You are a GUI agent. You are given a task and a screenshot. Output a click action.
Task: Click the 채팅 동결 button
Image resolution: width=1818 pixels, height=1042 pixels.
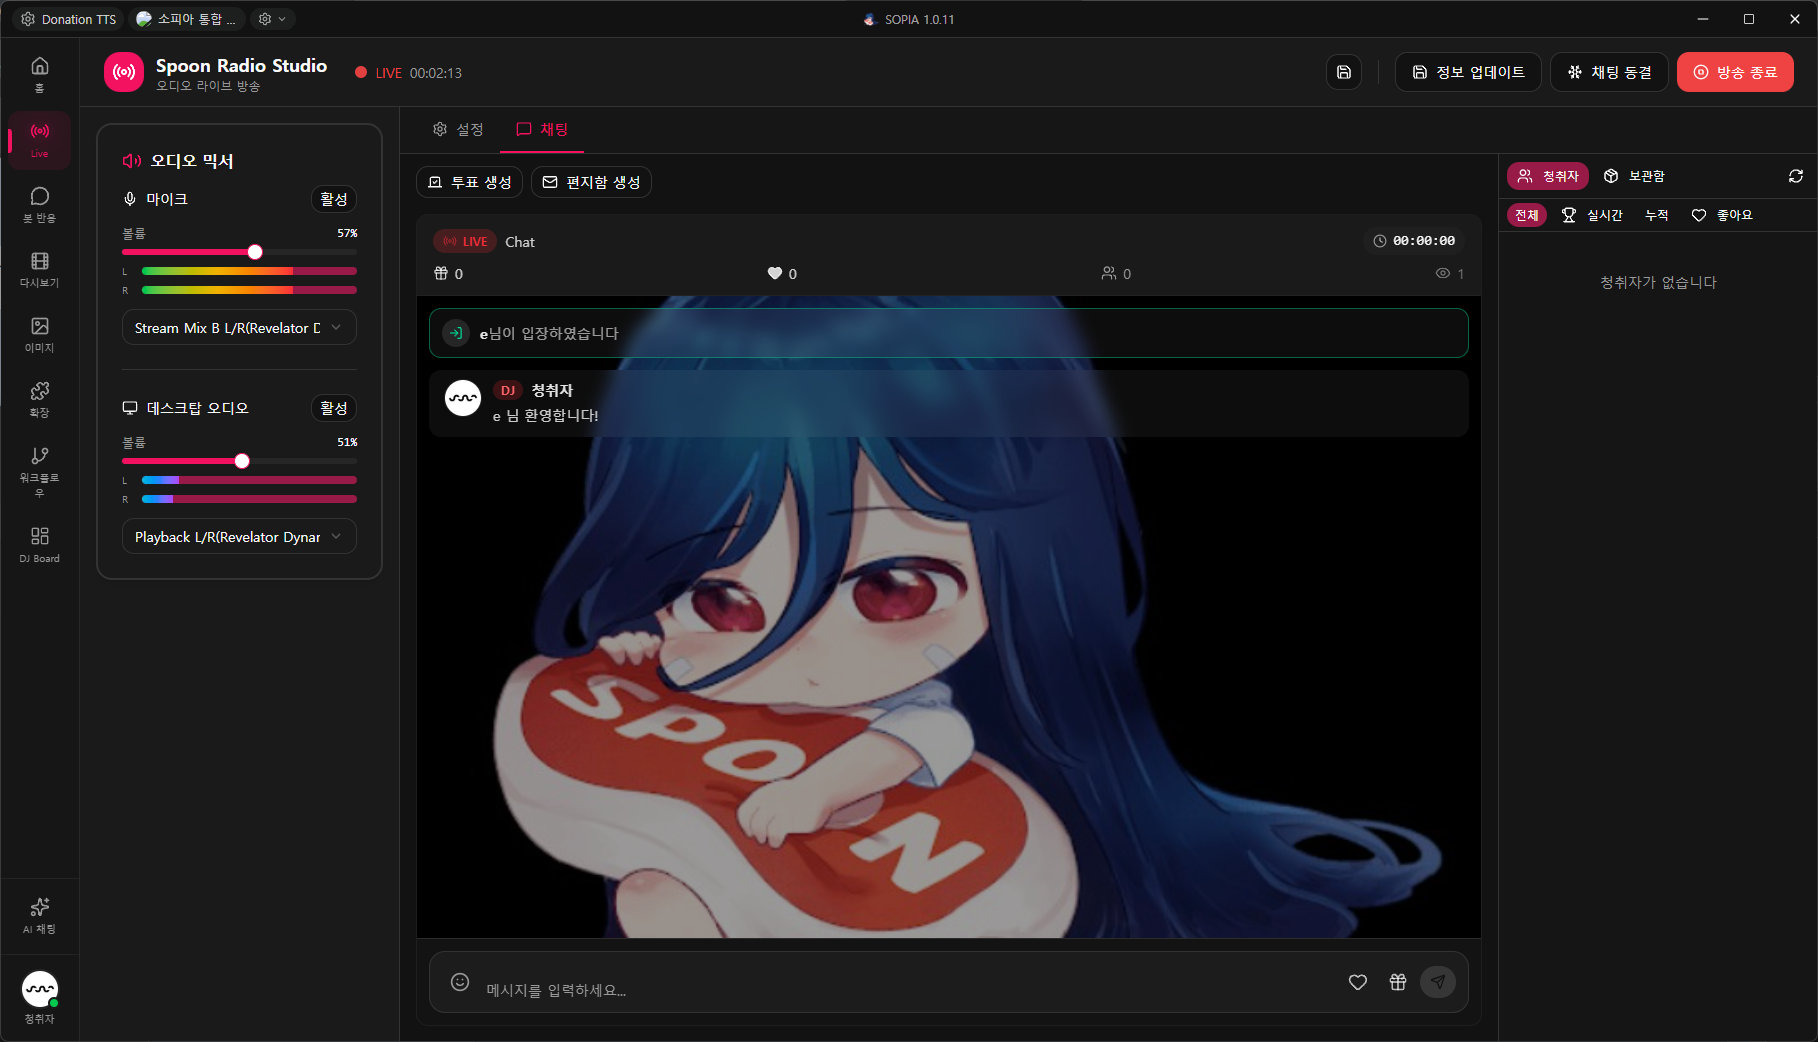click(1608, 72)
